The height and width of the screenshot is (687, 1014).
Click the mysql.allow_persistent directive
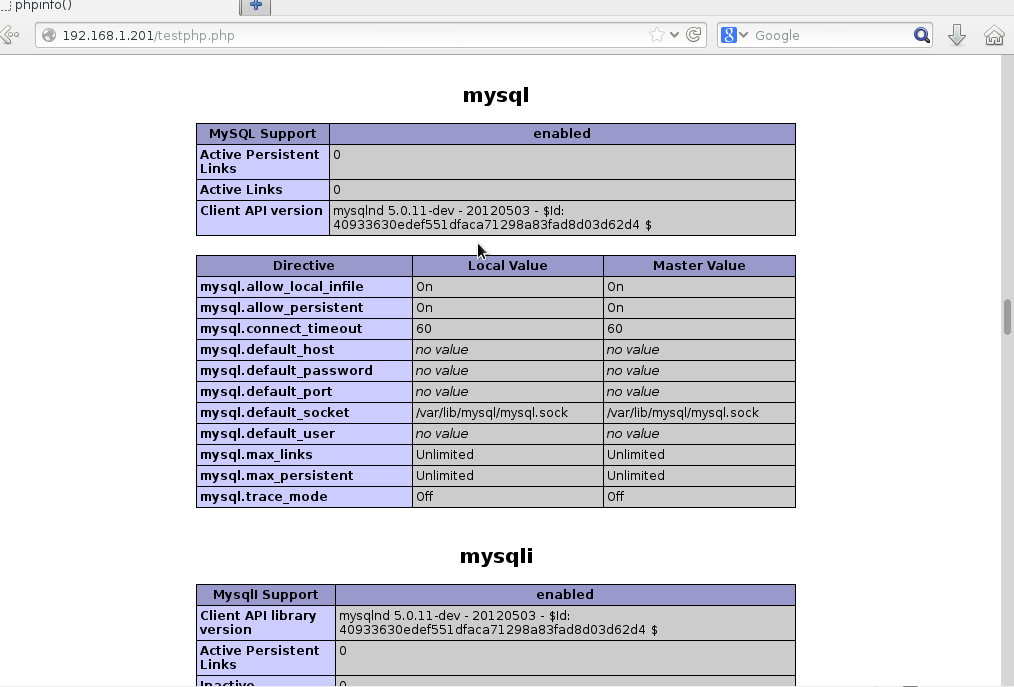[304, 308]
